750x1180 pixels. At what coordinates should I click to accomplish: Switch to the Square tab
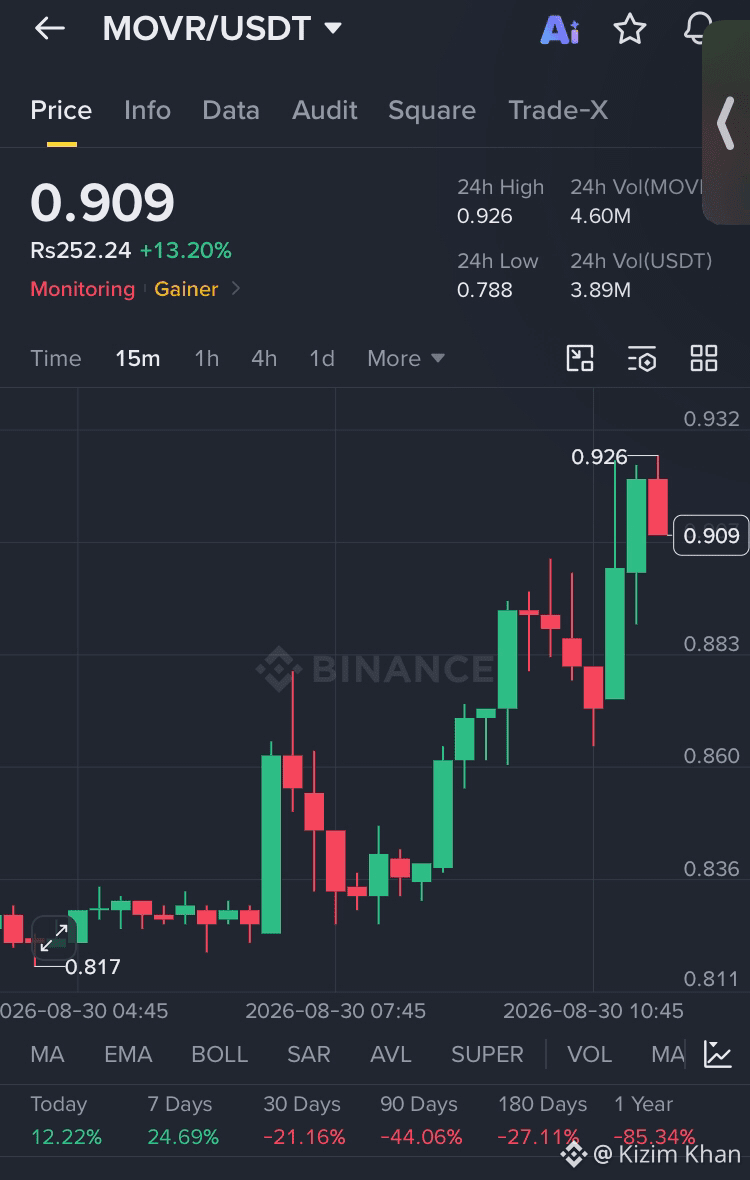(432, 111)
